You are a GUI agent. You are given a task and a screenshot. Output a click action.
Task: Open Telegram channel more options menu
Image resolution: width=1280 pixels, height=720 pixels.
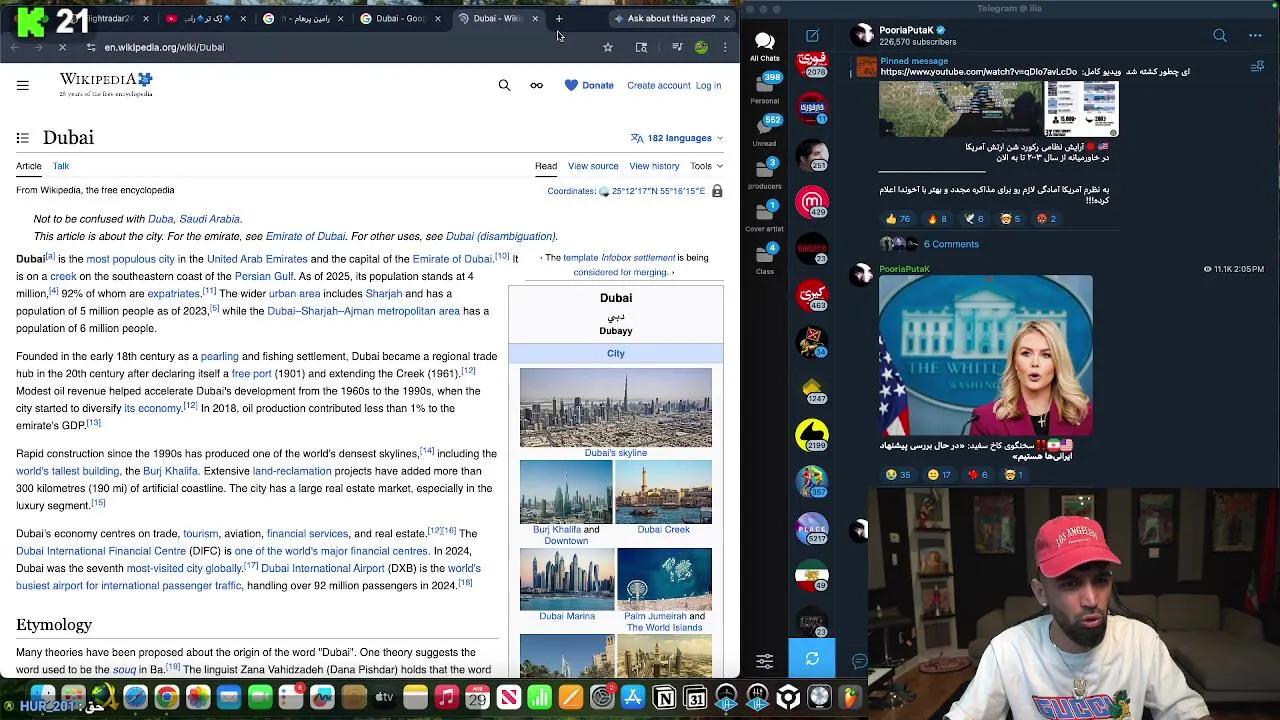pyautogui.click(x=1255, y=36)
